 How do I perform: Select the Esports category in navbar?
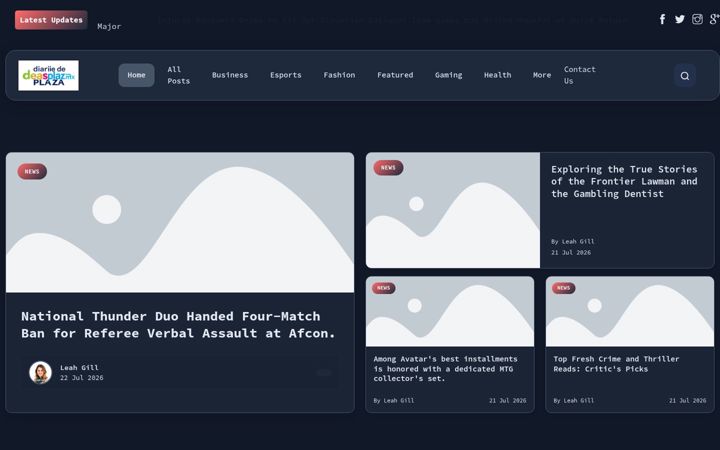pyautogui.click(x=286, y=75)
